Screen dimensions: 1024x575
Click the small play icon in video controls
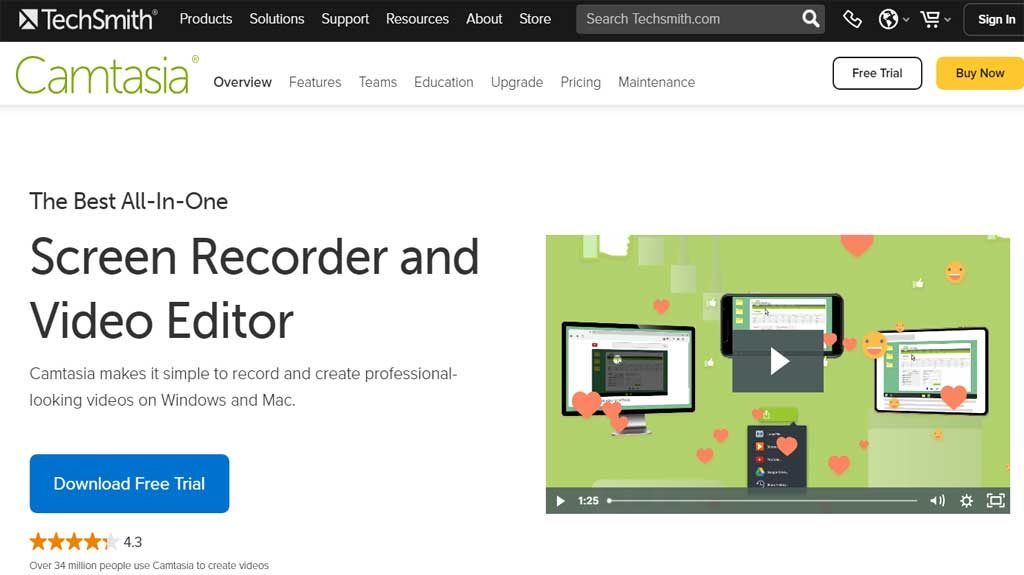click(x=560, y=500)
